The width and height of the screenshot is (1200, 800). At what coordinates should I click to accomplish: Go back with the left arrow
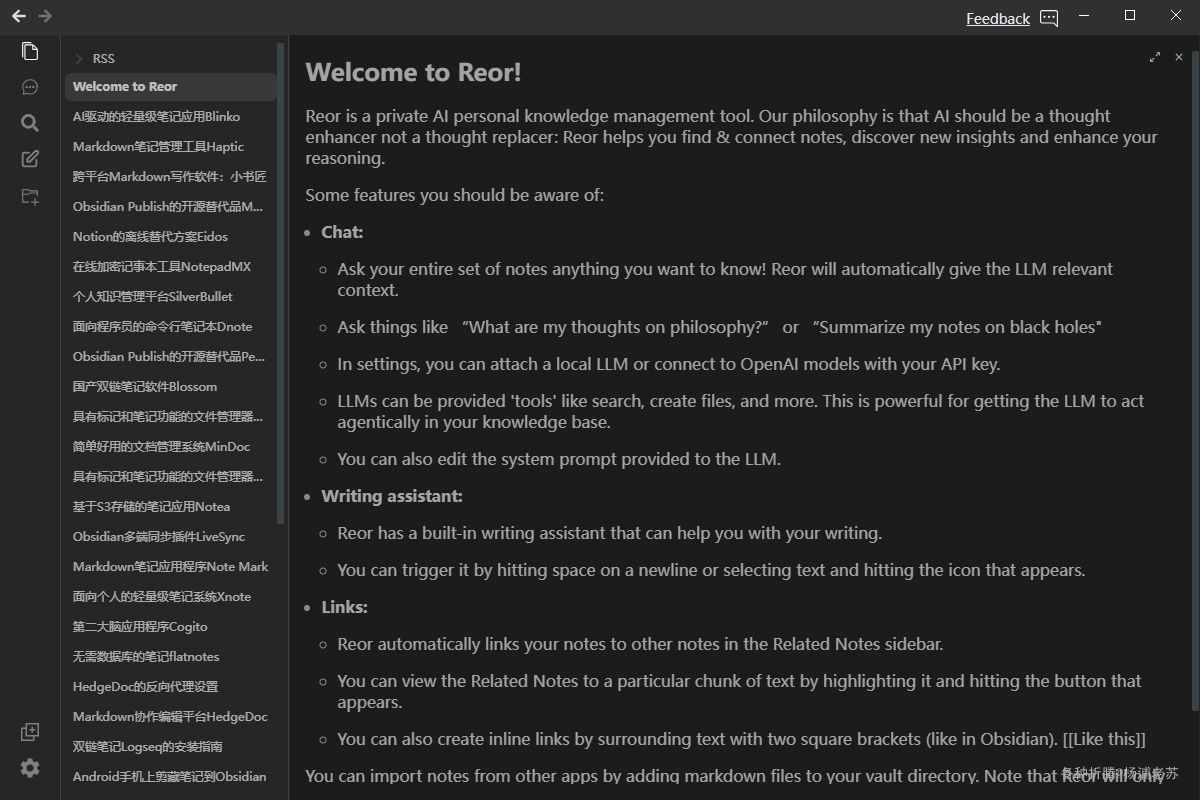tap(19, 16)
